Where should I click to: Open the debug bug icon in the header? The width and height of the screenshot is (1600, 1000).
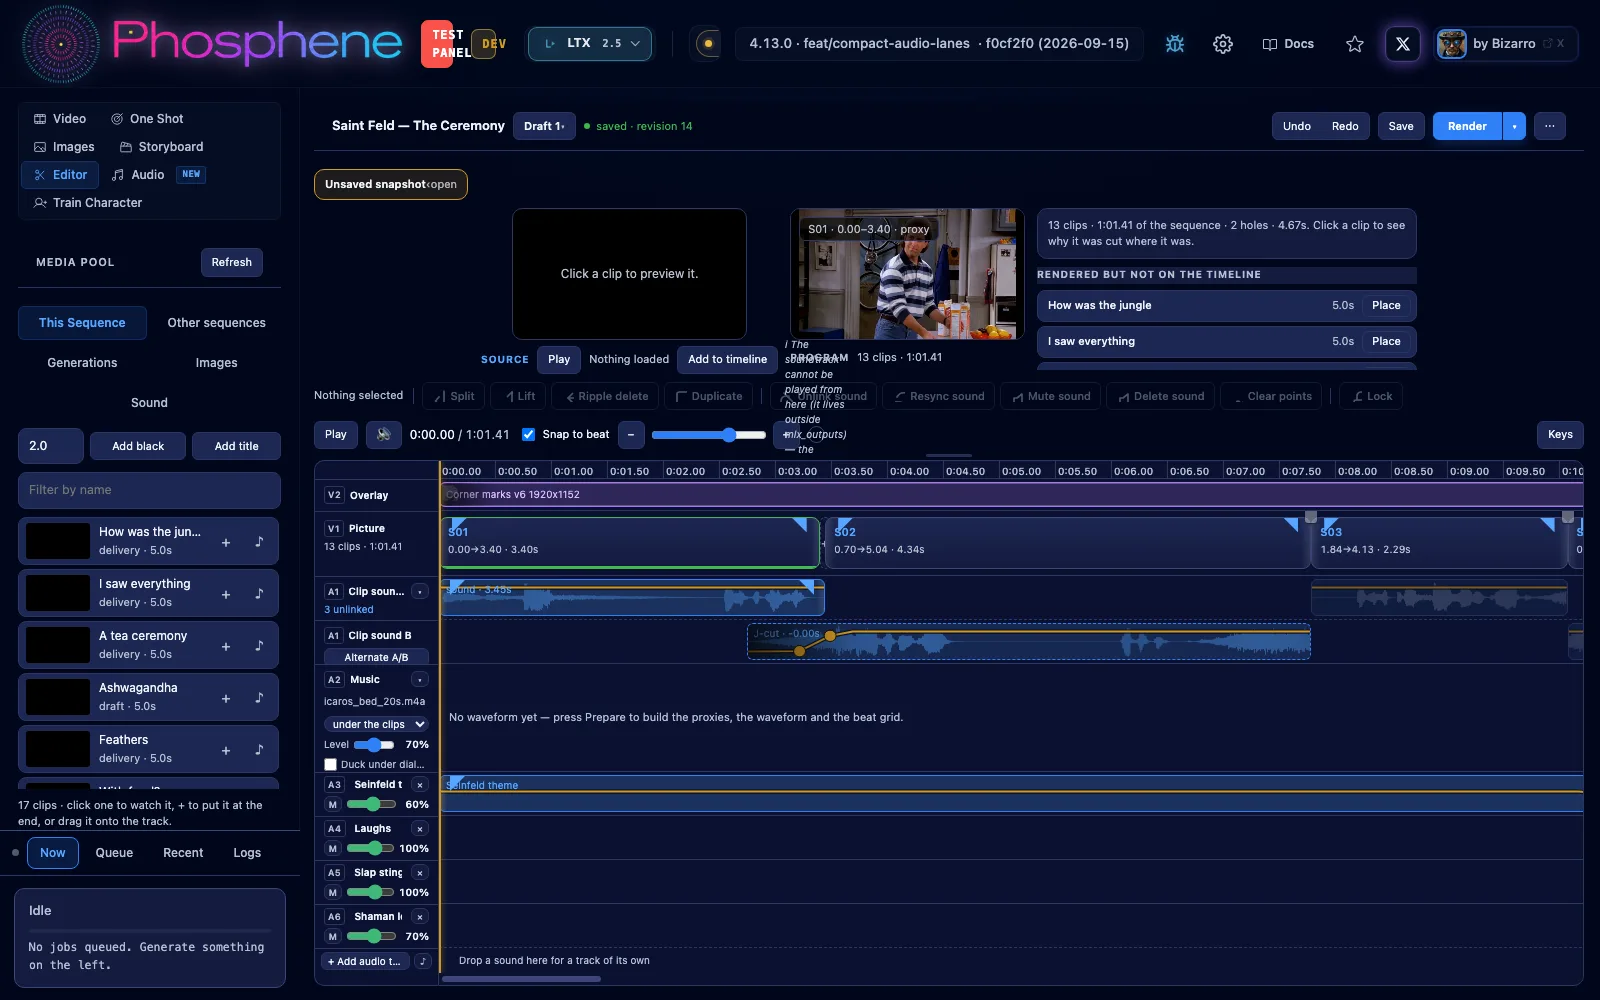(x=1175, y=44)
